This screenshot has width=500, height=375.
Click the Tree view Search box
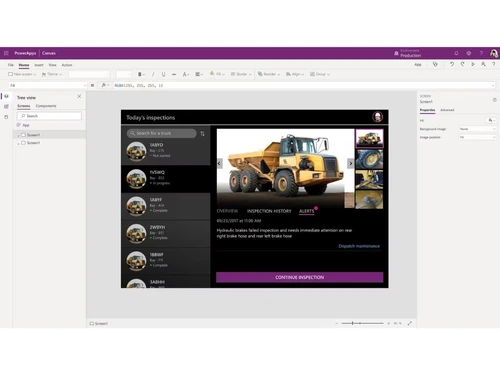pos(49,116)
